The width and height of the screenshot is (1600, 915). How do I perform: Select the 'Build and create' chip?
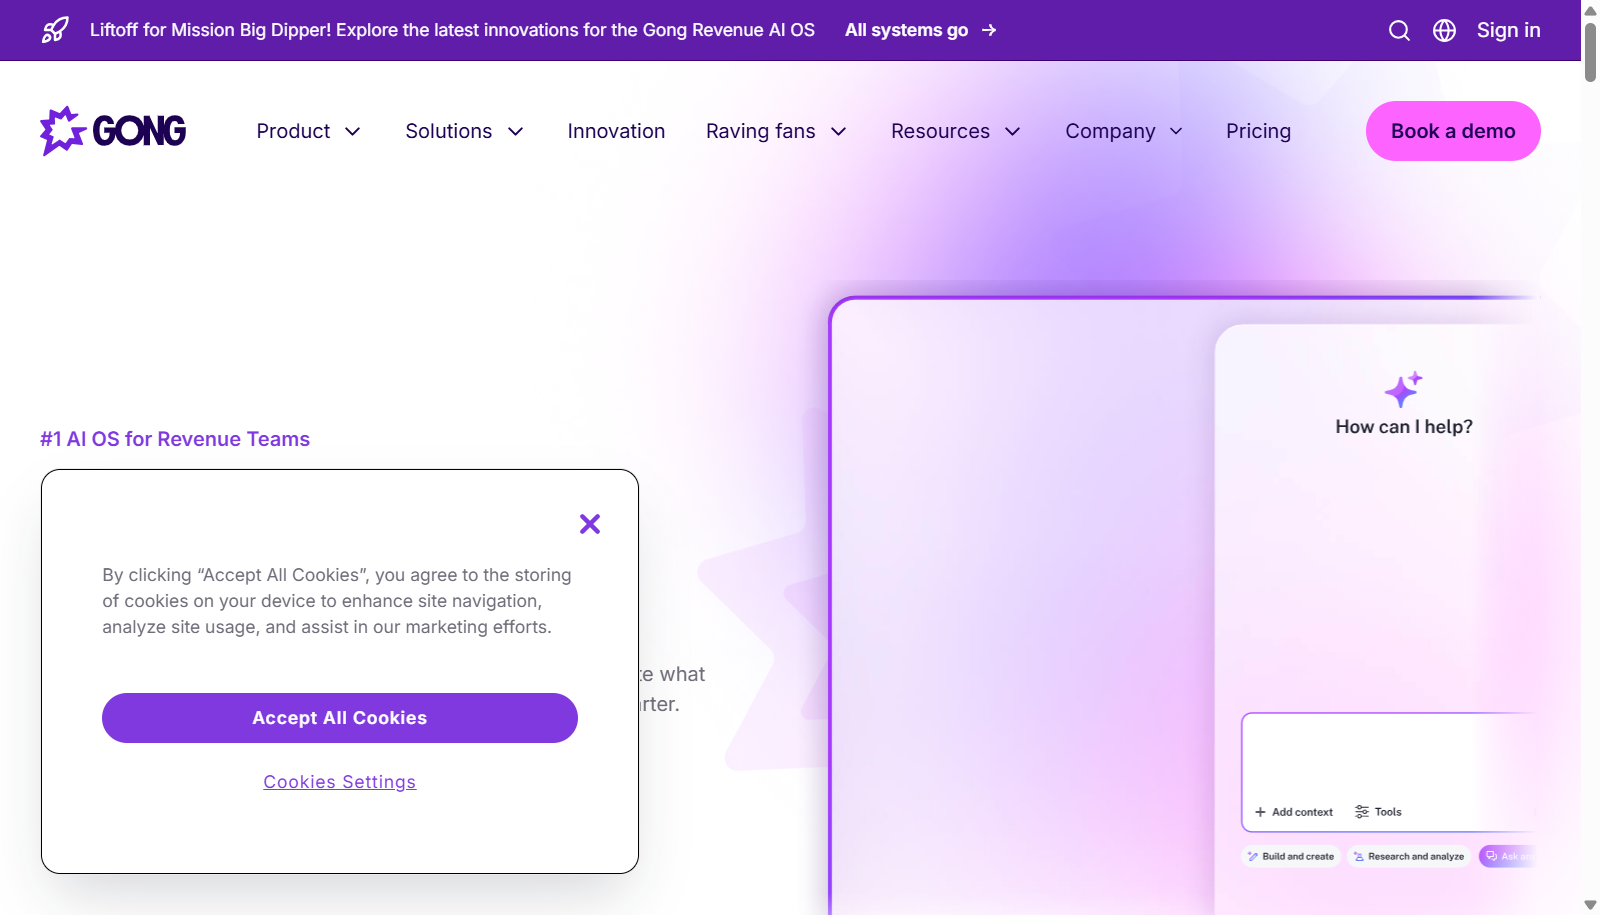1291,856
